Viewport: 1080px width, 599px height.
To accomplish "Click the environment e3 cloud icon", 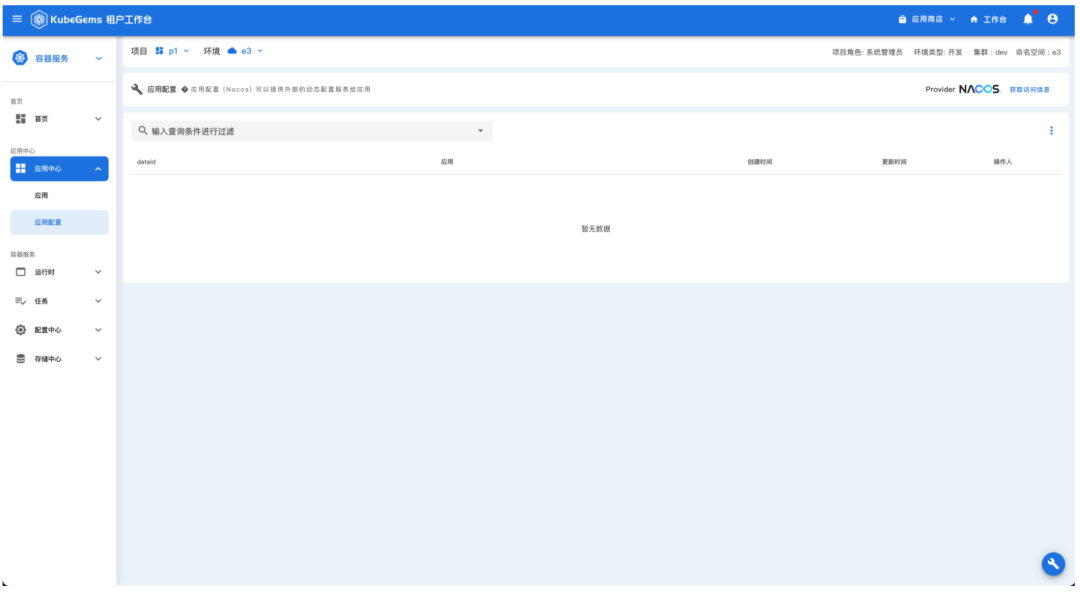I will tap(232, 51).
